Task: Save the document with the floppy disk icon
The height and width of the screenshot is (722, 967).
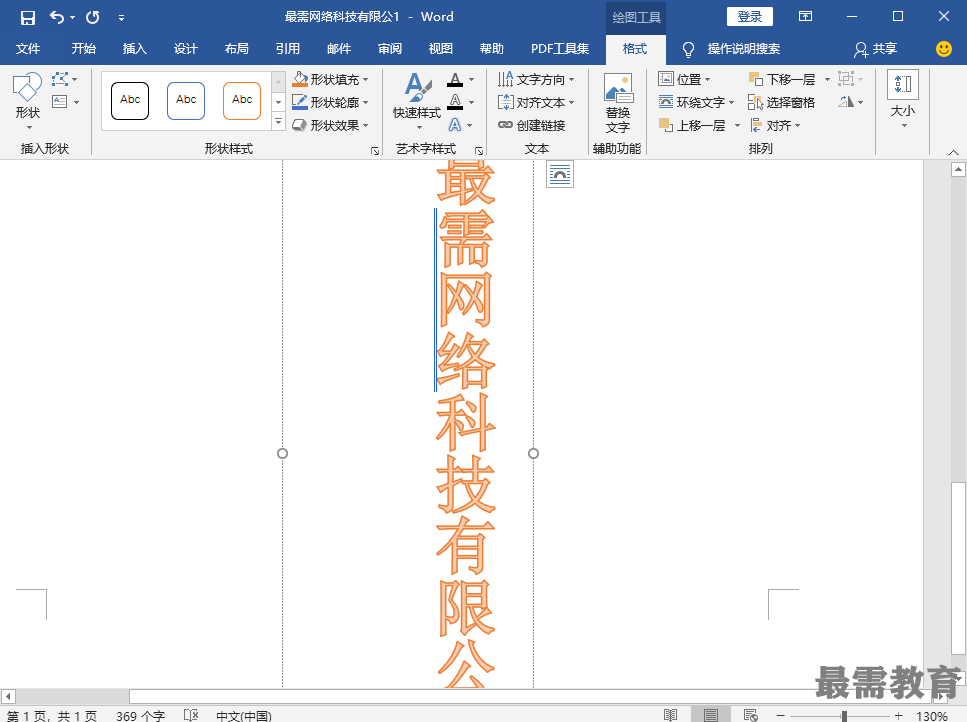Action: (28, 17)
